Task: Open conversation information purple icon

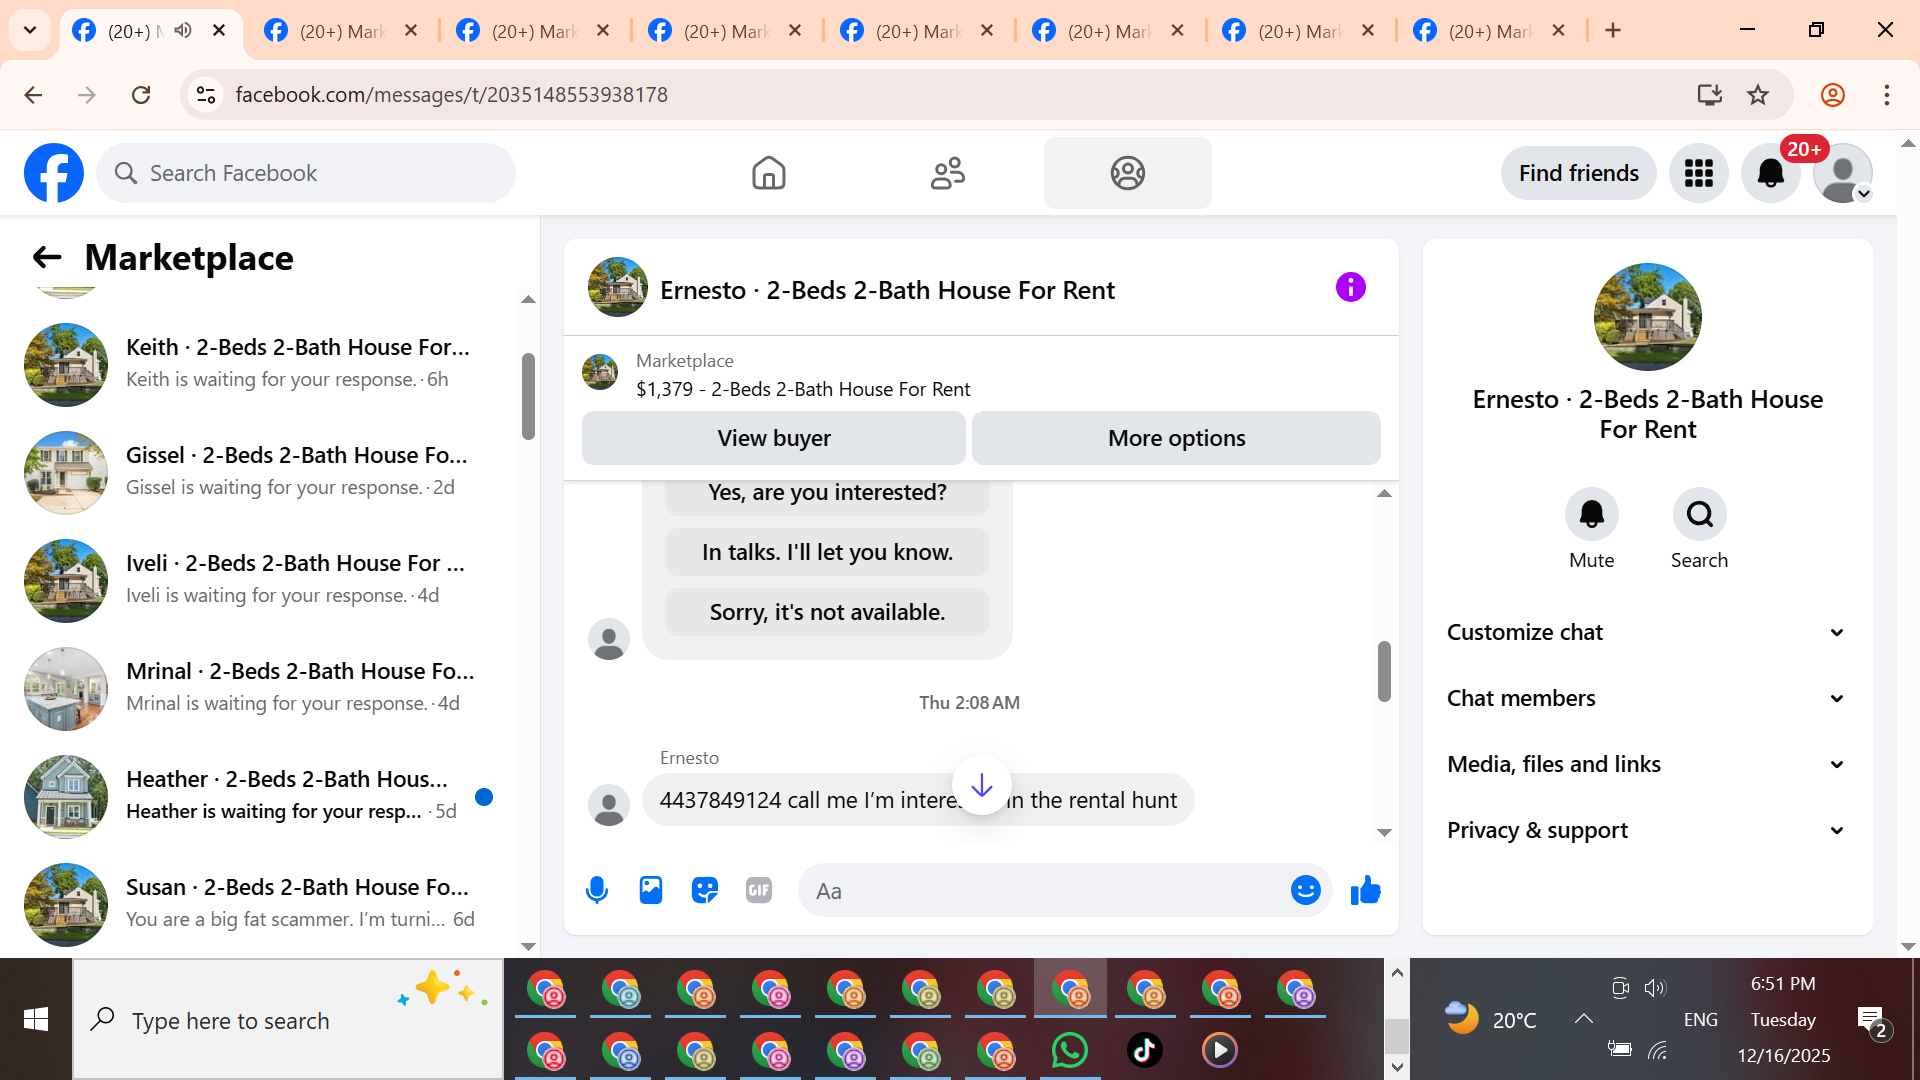Action: tap(1350, 288)
